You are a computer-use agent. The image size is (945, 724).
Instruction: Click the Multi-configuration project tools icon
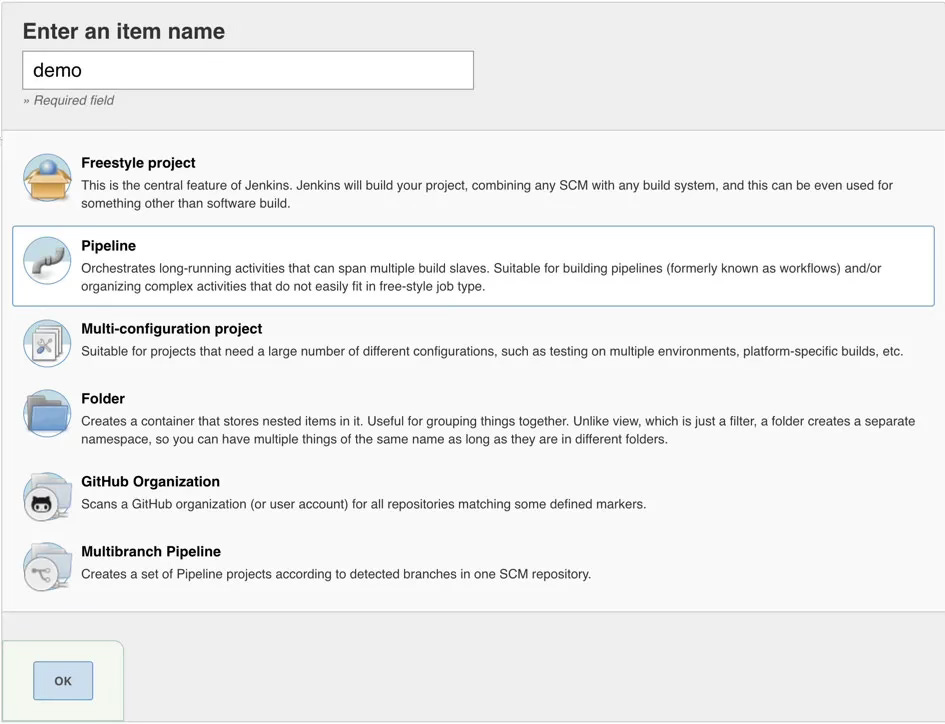pos(47,343)
